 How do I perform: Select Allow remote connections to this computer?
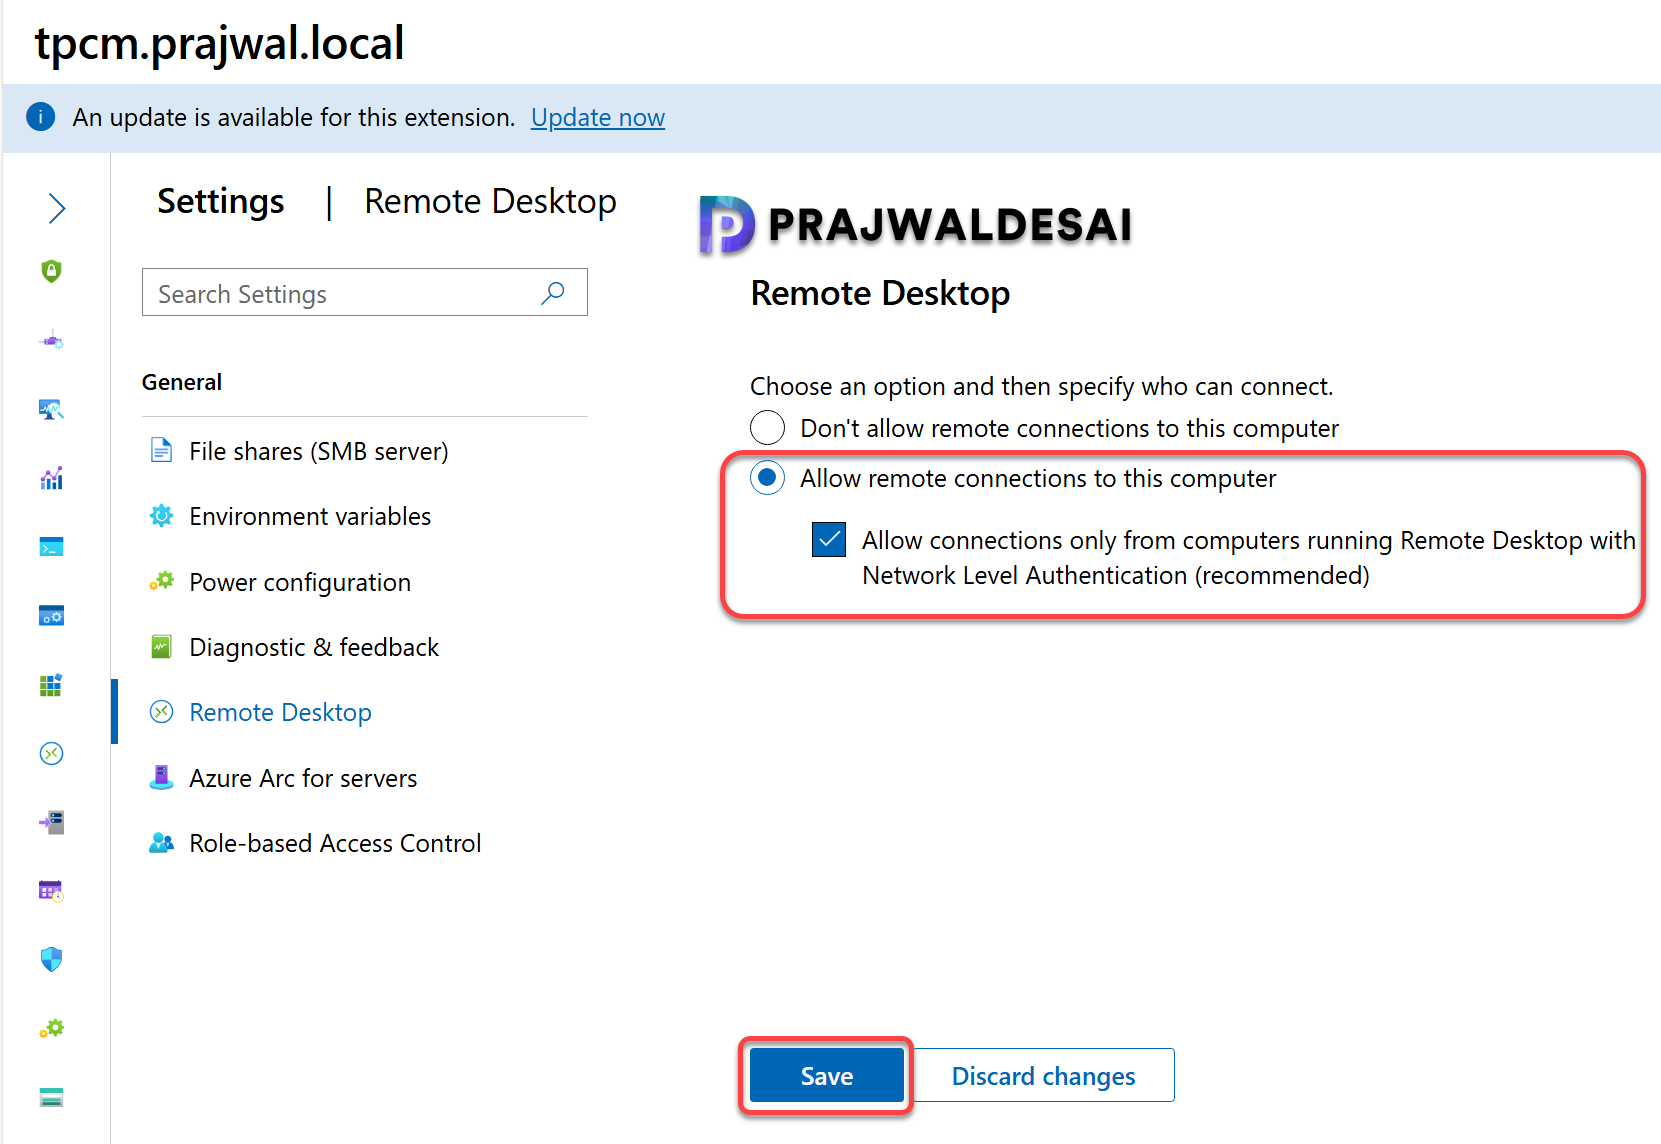[x=767, y=478]
